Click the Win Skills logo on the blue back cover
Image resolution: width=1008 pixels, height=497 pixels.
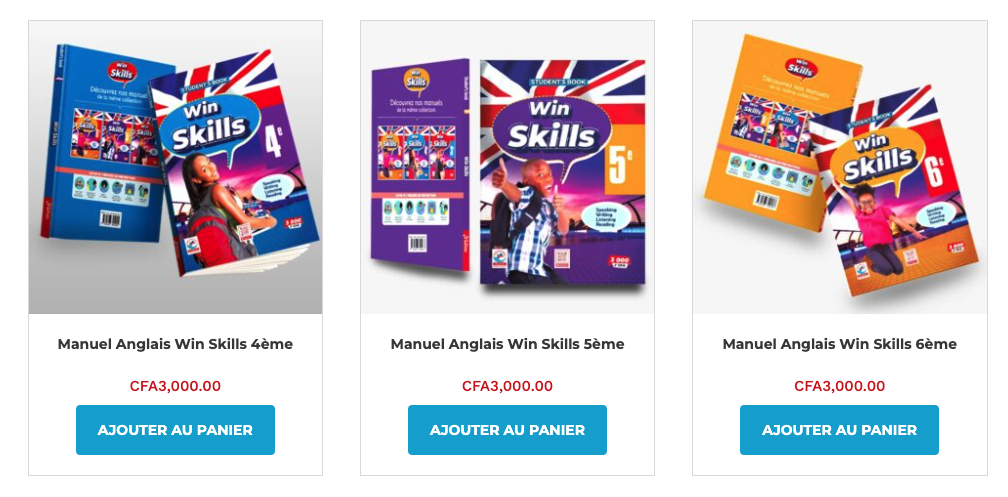coord(122,73)
